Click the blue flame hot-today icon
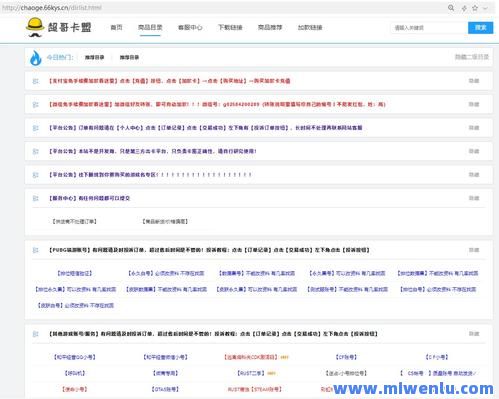The width and height of the screenshot is (499, 399). point(36,58)
